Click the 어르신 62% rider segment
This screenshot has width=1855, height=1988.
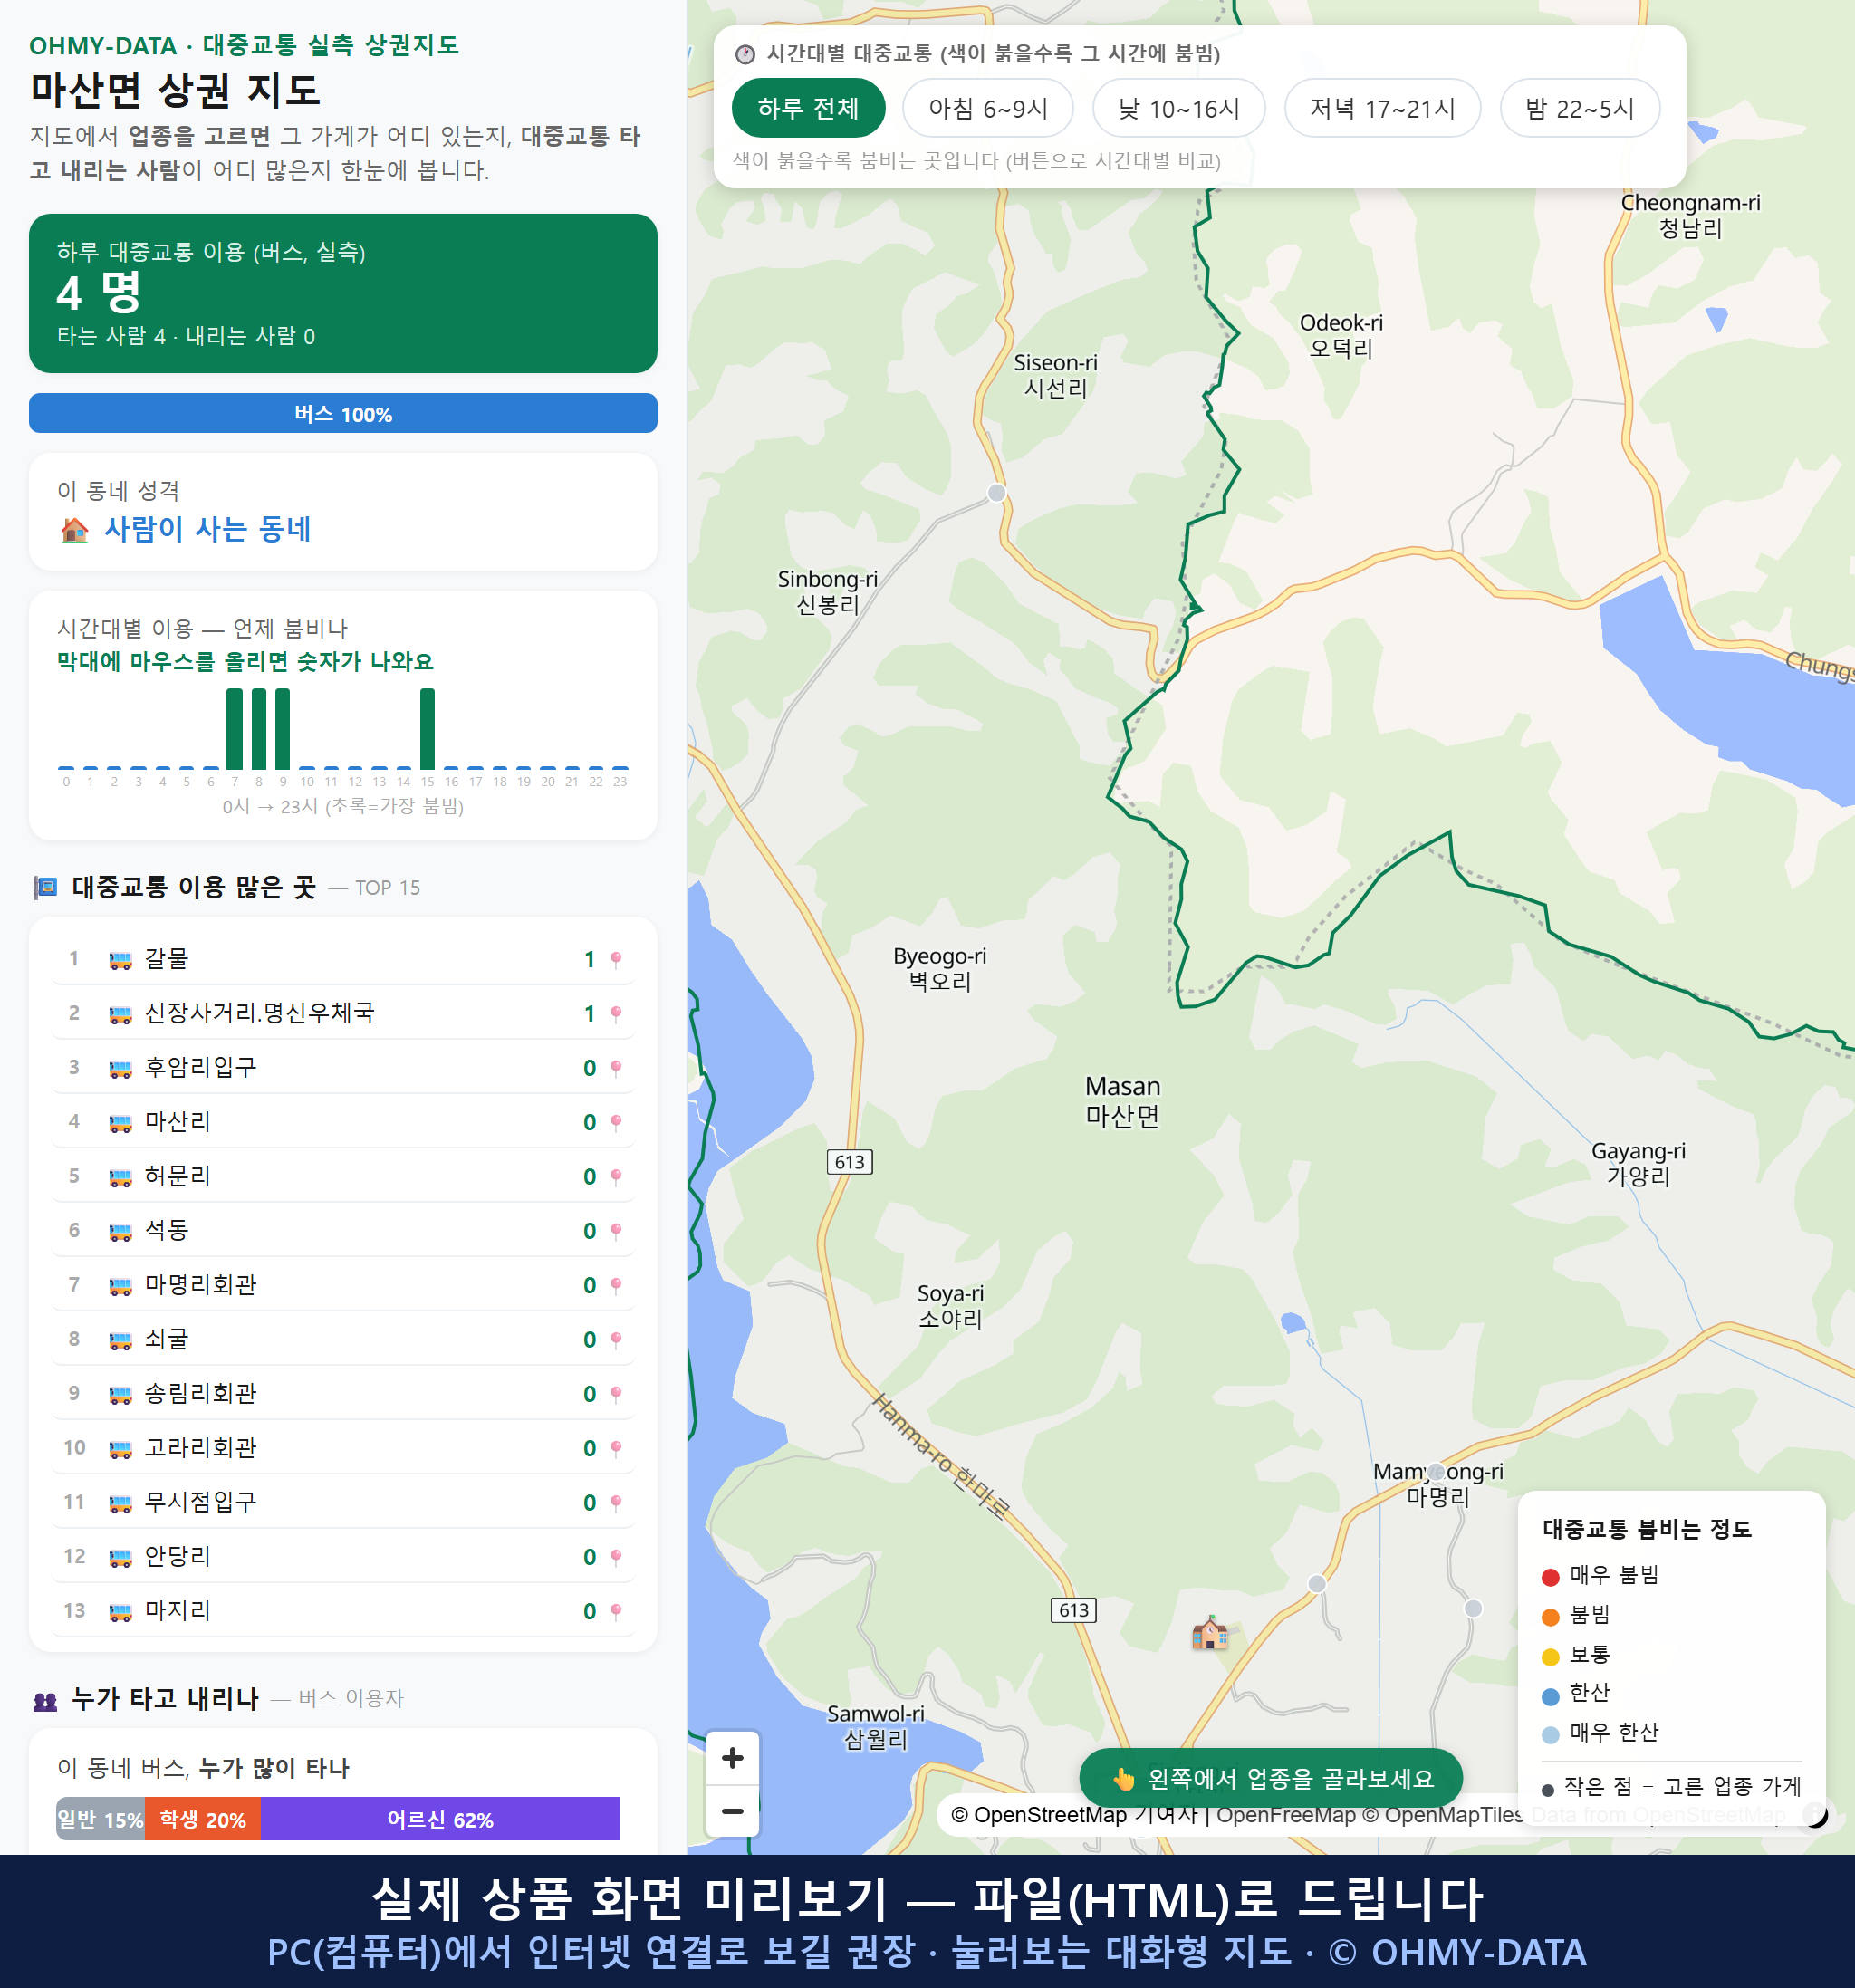tap(440, 1819)
